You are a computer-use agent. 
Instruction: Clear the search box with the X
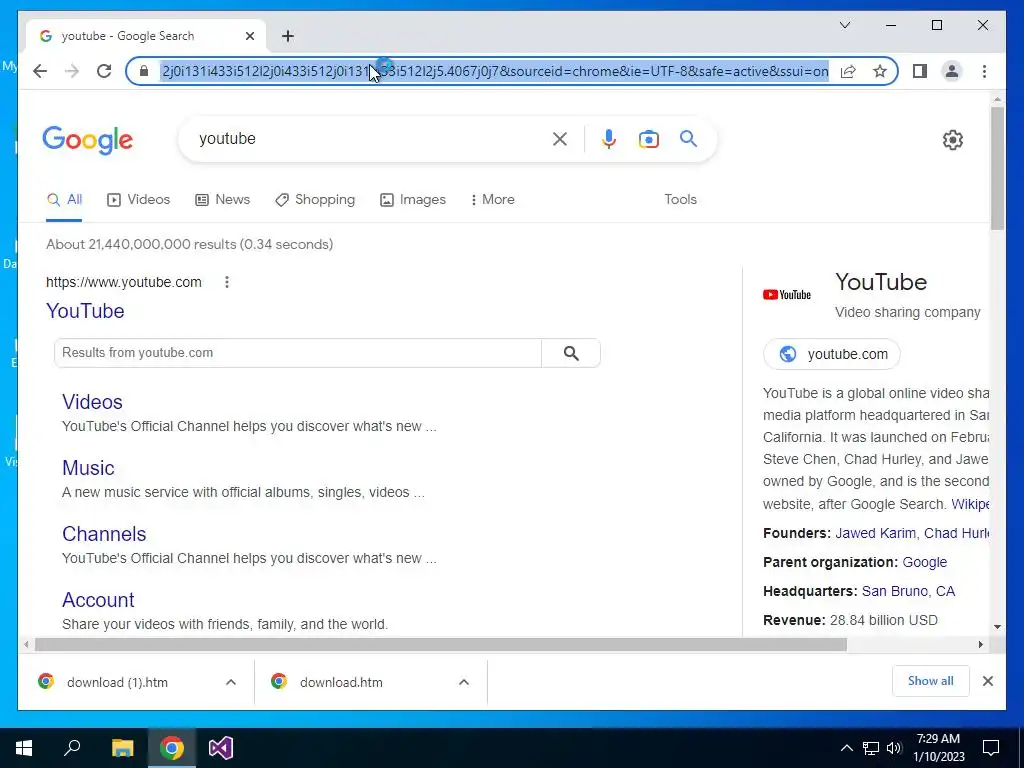(560, 139)
